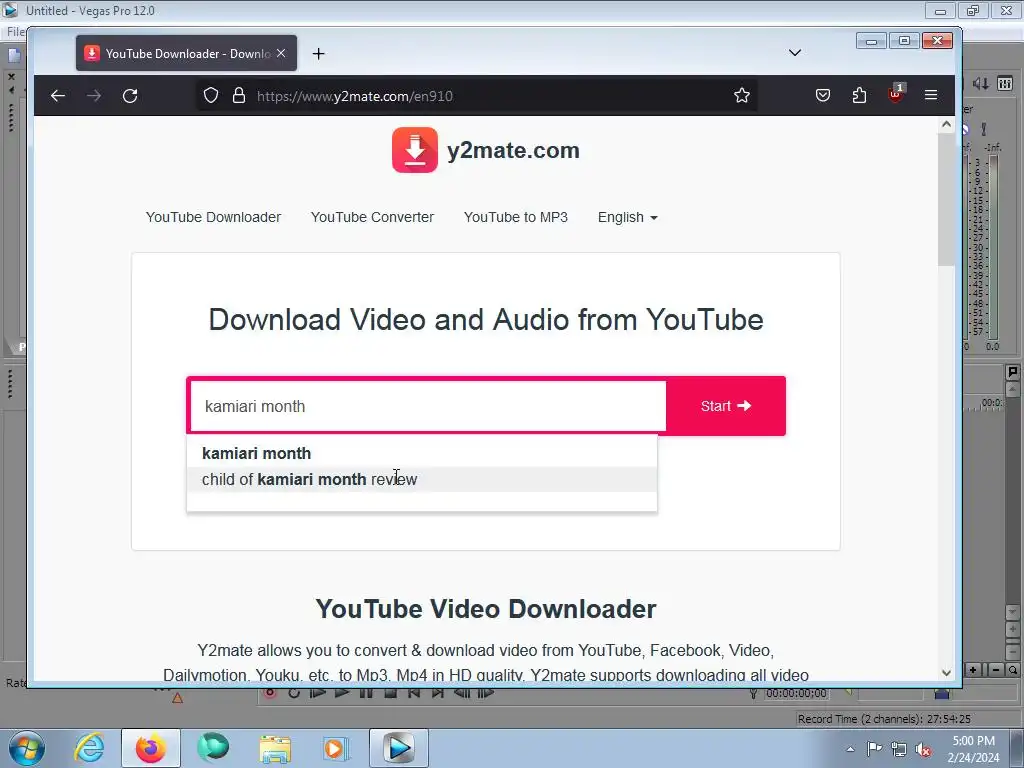Click the uBlock Origin extension icon
1024x768 pixels.
895,94
